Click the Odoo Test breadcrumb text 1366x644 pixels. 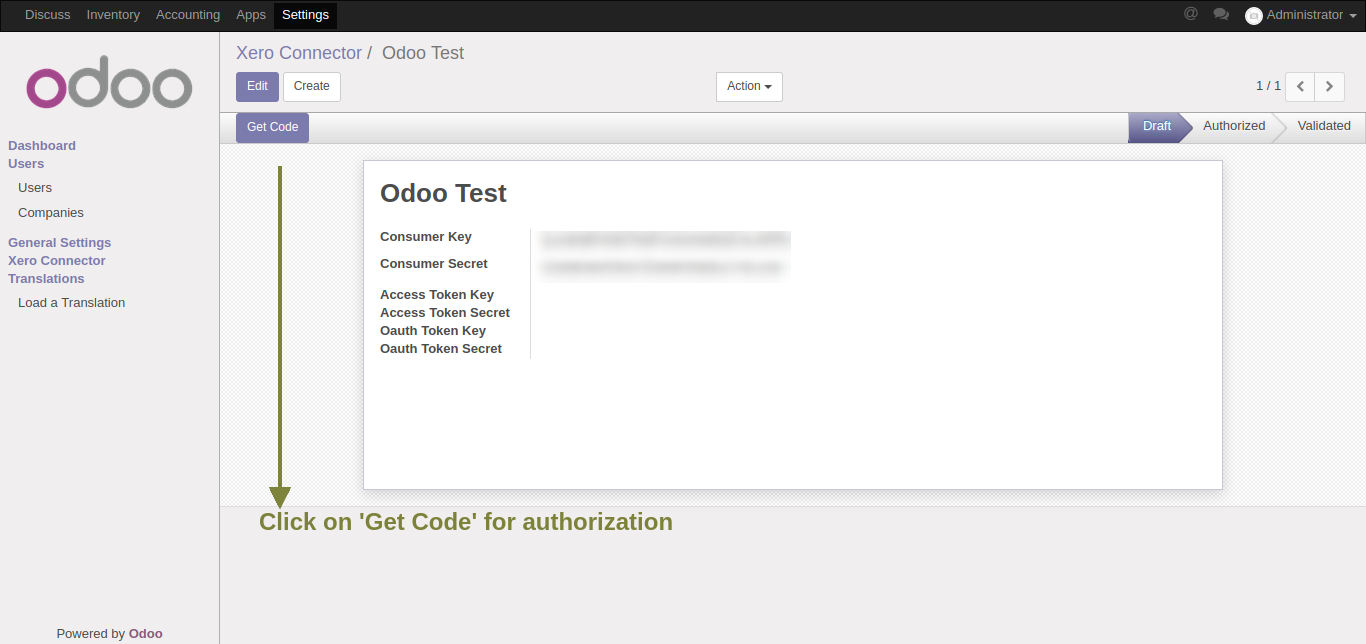423,53
